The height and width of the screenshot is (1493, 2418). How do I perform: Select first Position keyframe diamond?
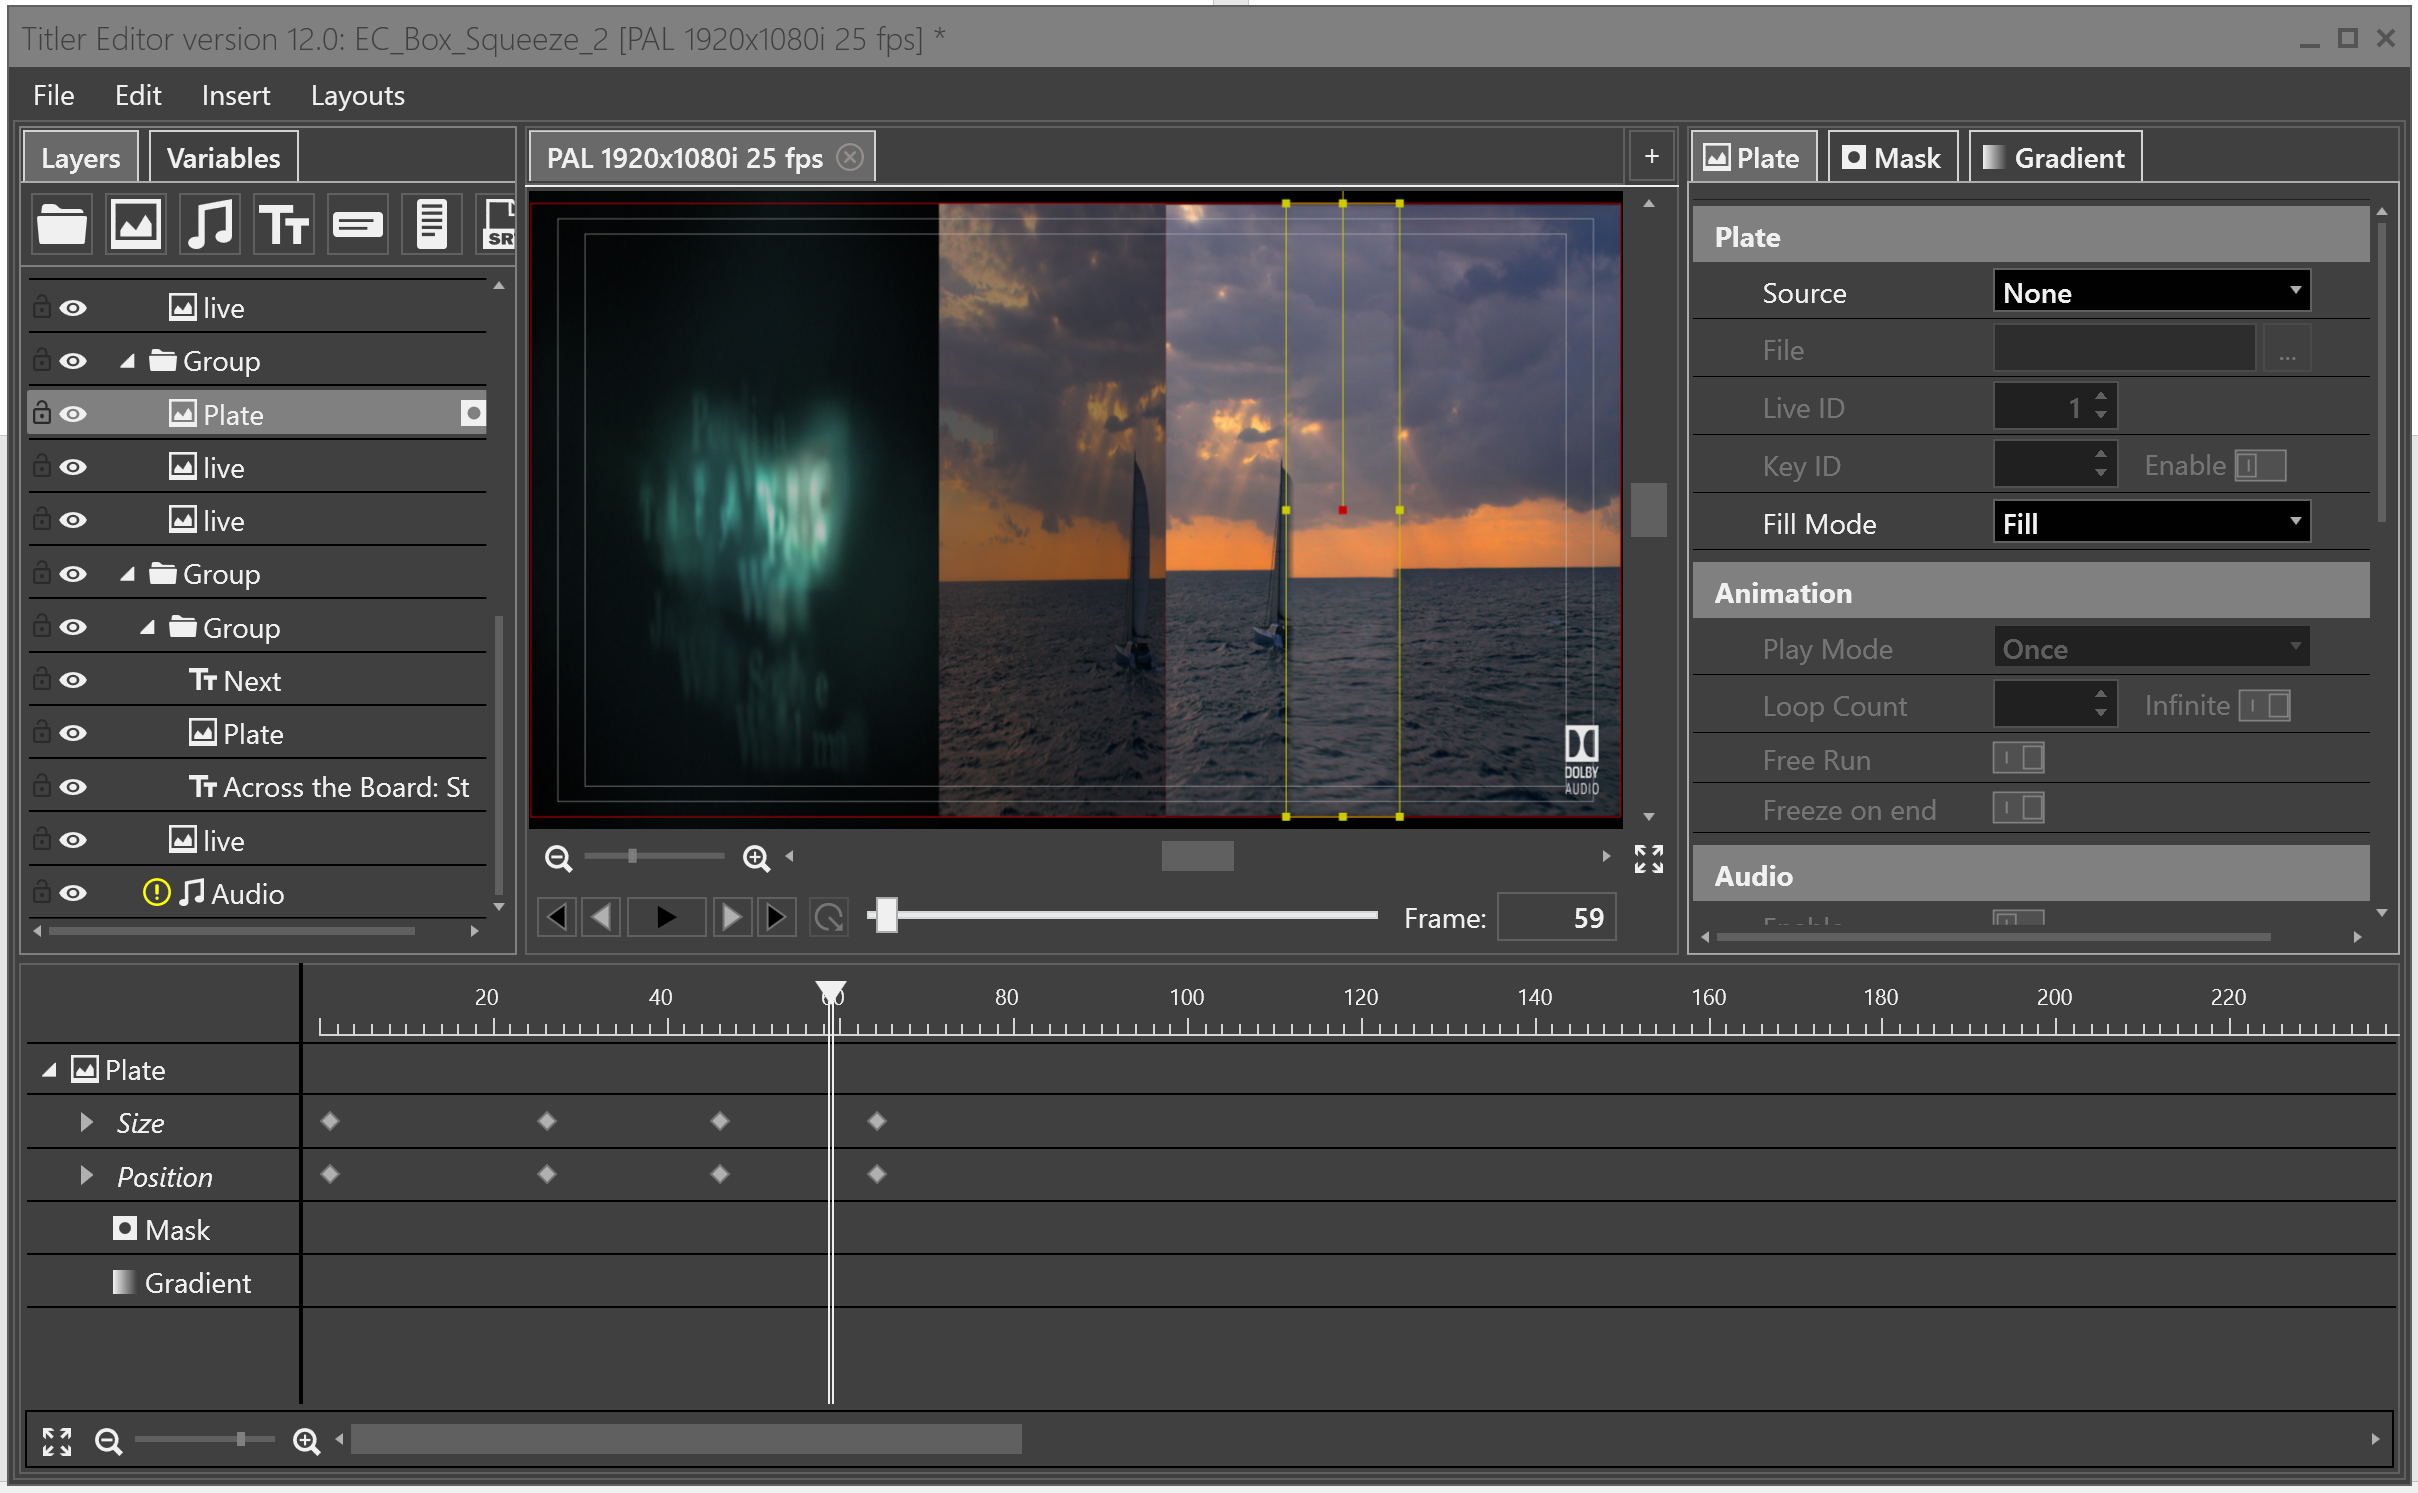pos(330,1173)
